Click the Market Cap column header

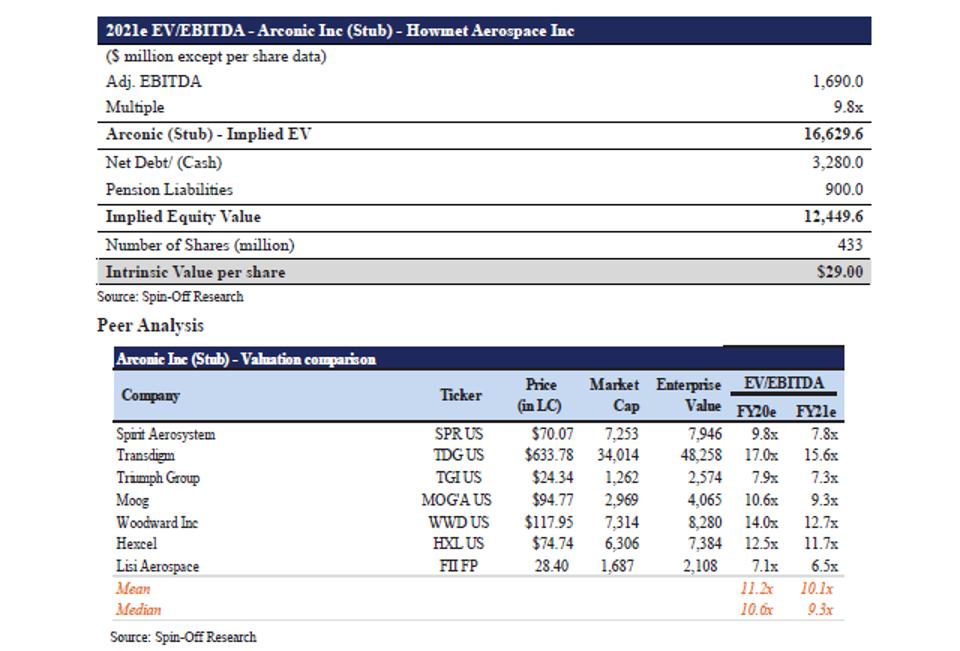click(614, 395)
